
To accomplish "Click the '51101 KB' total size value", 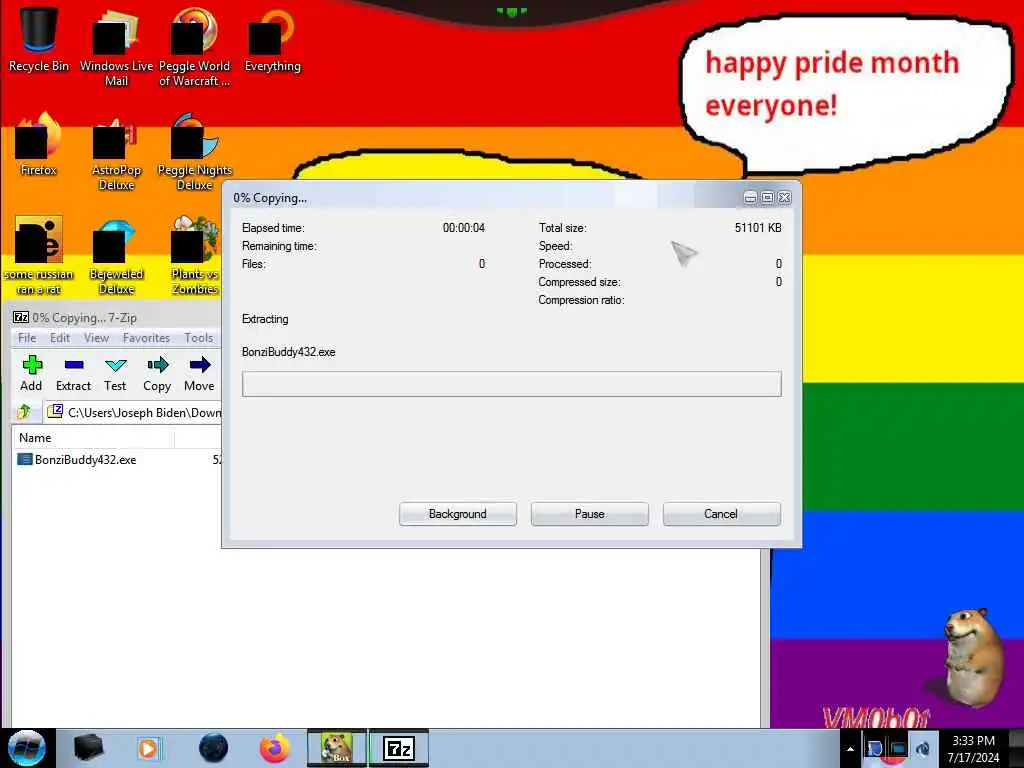I will tap(758, 228).
